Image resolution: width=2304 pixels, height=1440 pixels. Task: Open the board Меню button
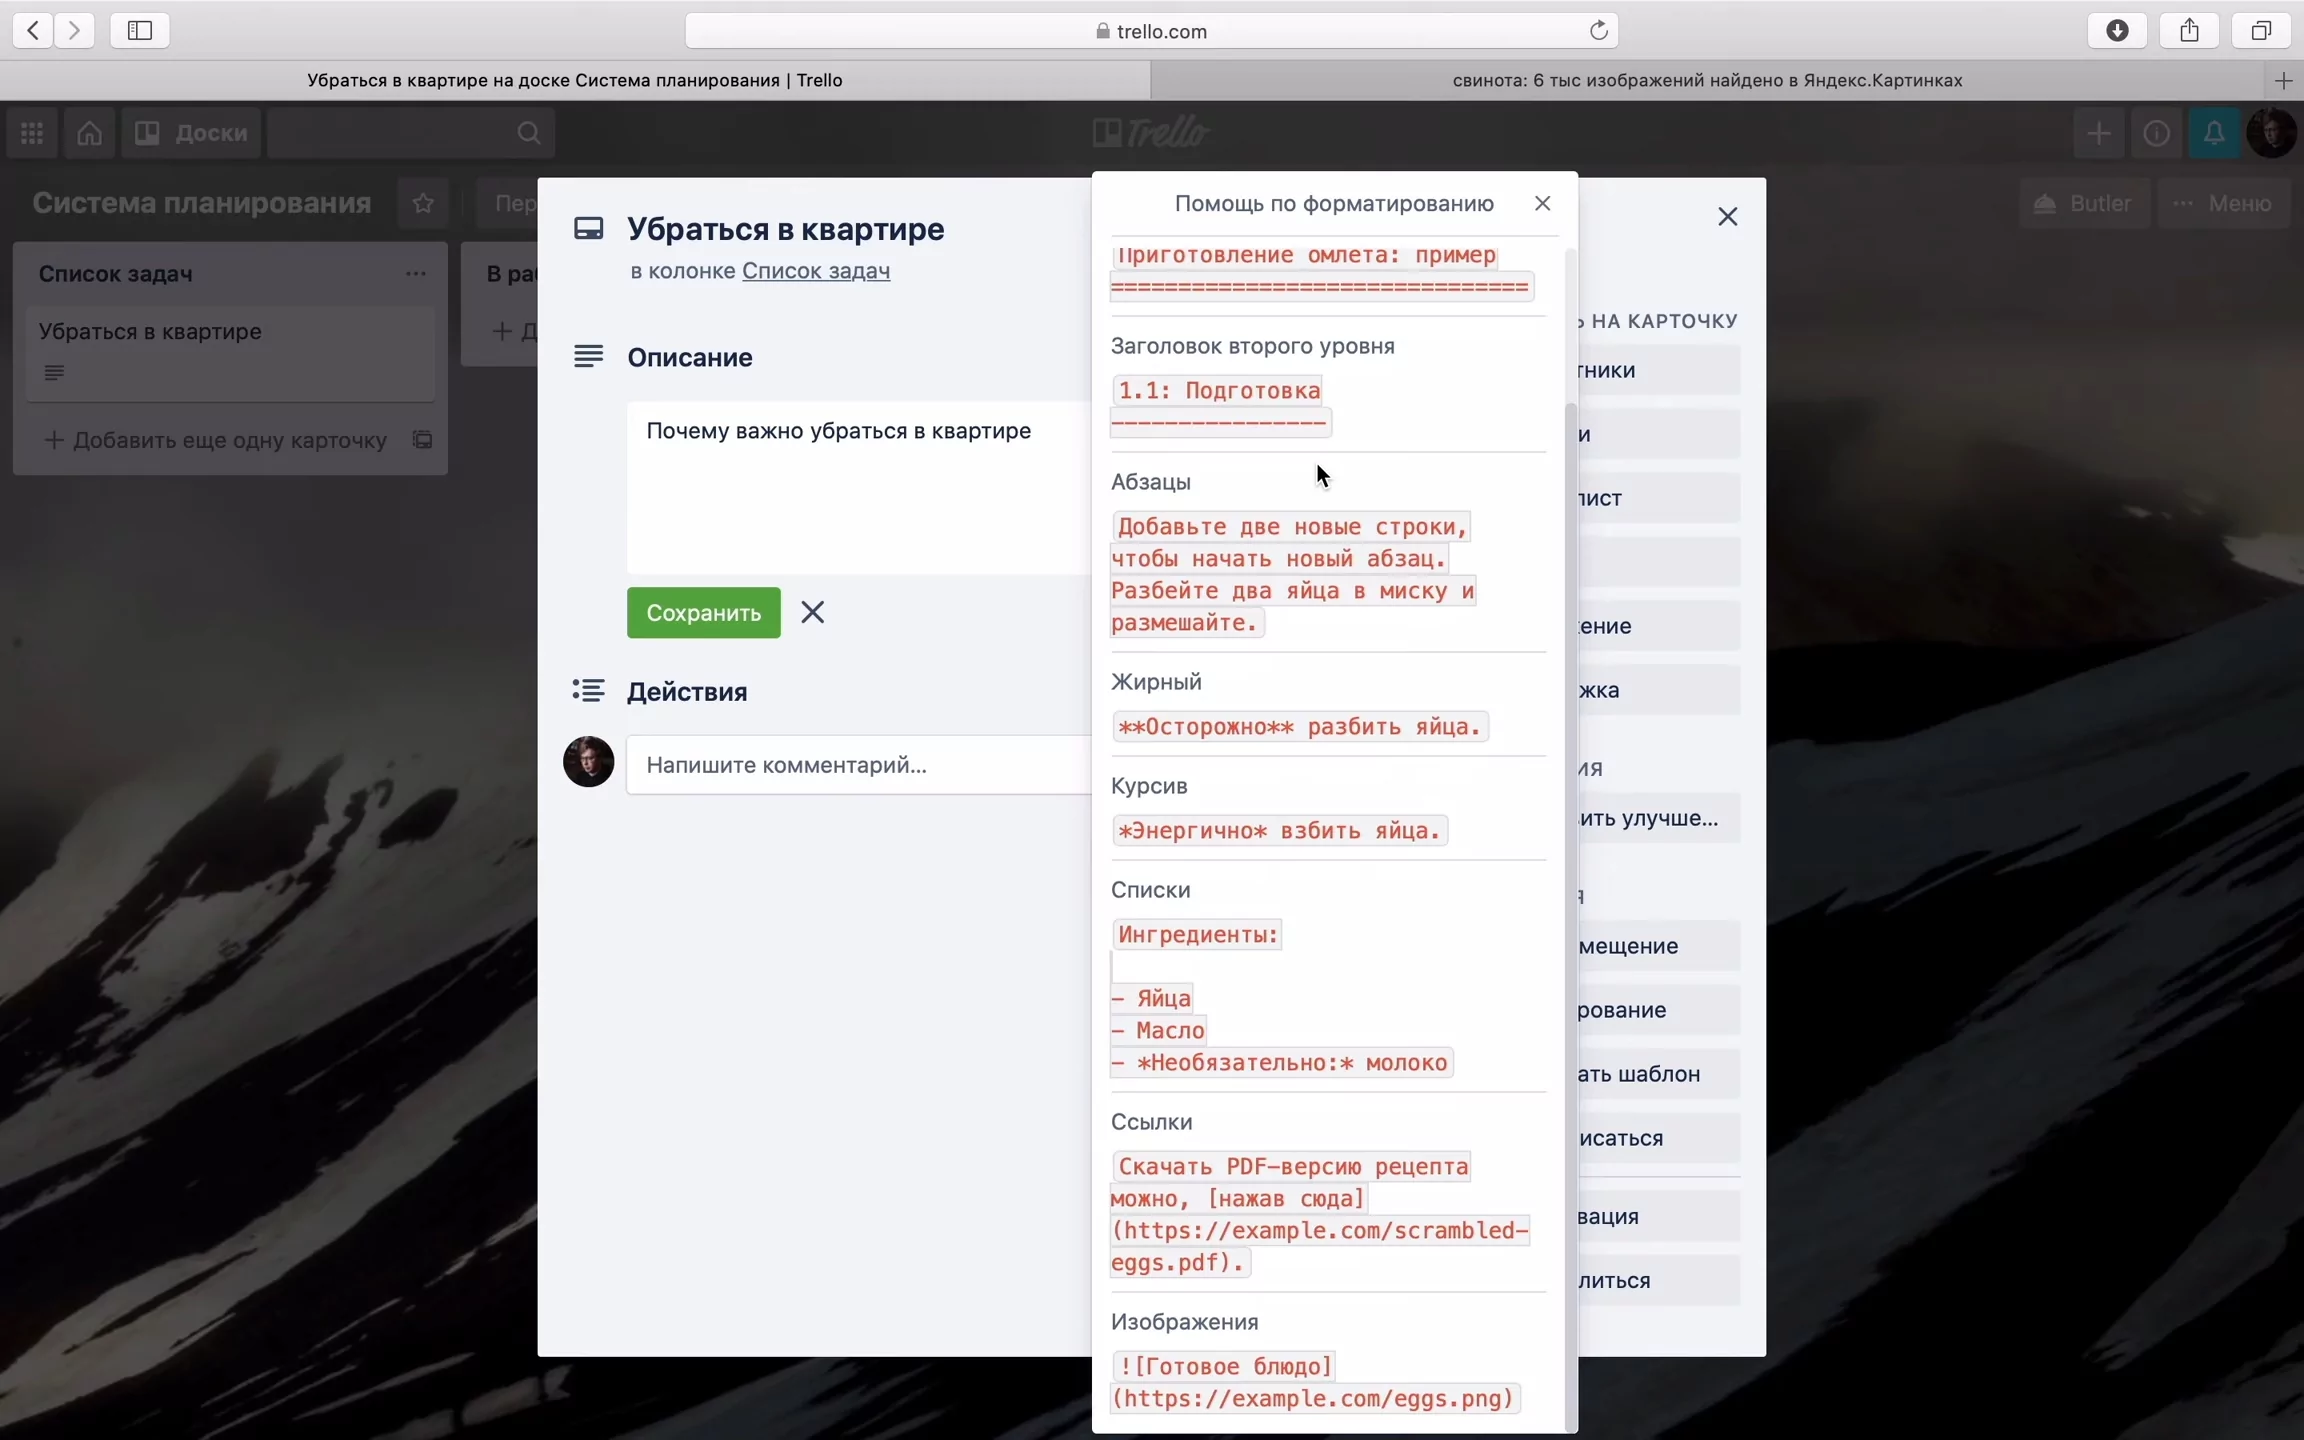2223,203
